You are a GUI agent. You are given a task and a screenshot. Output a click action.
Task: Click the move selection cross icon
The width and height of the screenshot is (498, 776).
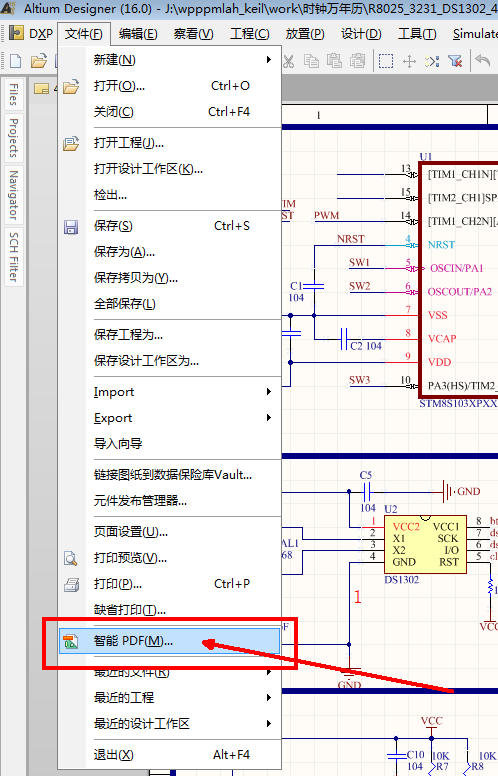pyautogui.click(x=409, y=61)
